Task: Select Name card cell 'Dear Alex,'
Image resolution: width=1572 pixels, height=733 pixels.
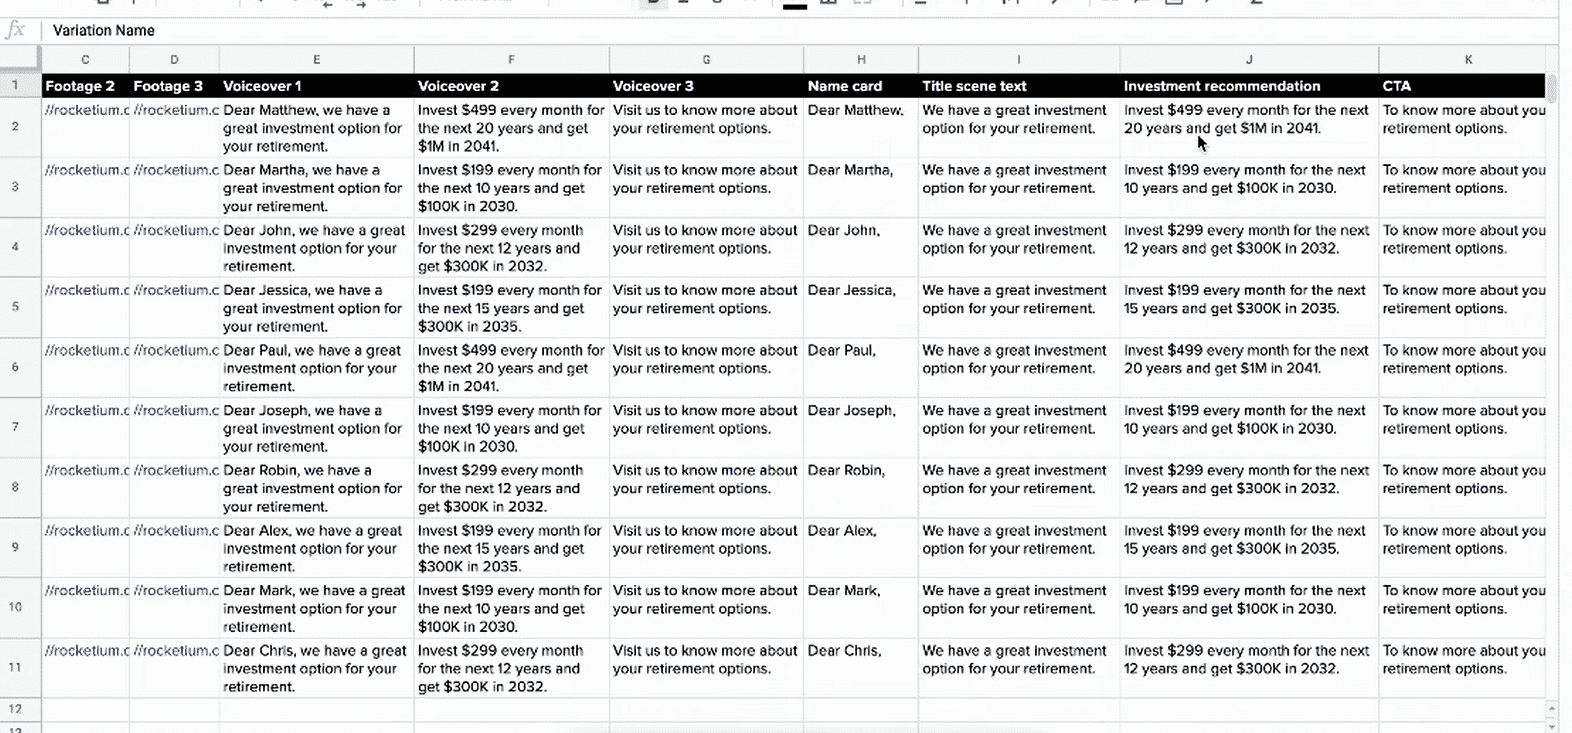Action: click(861, 547)
